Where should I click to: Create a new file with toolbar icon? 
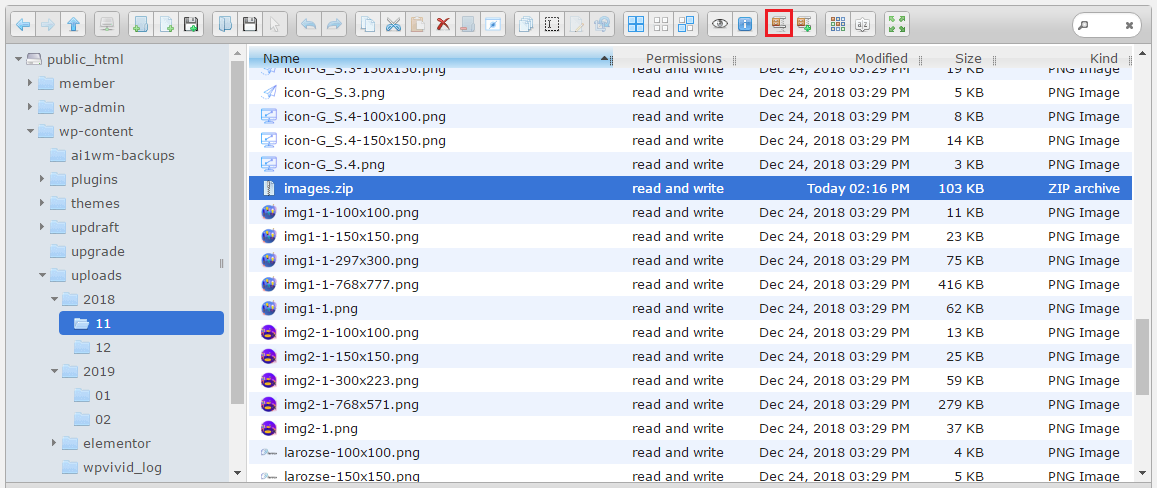pyautogui.click(x=165, y=24)
